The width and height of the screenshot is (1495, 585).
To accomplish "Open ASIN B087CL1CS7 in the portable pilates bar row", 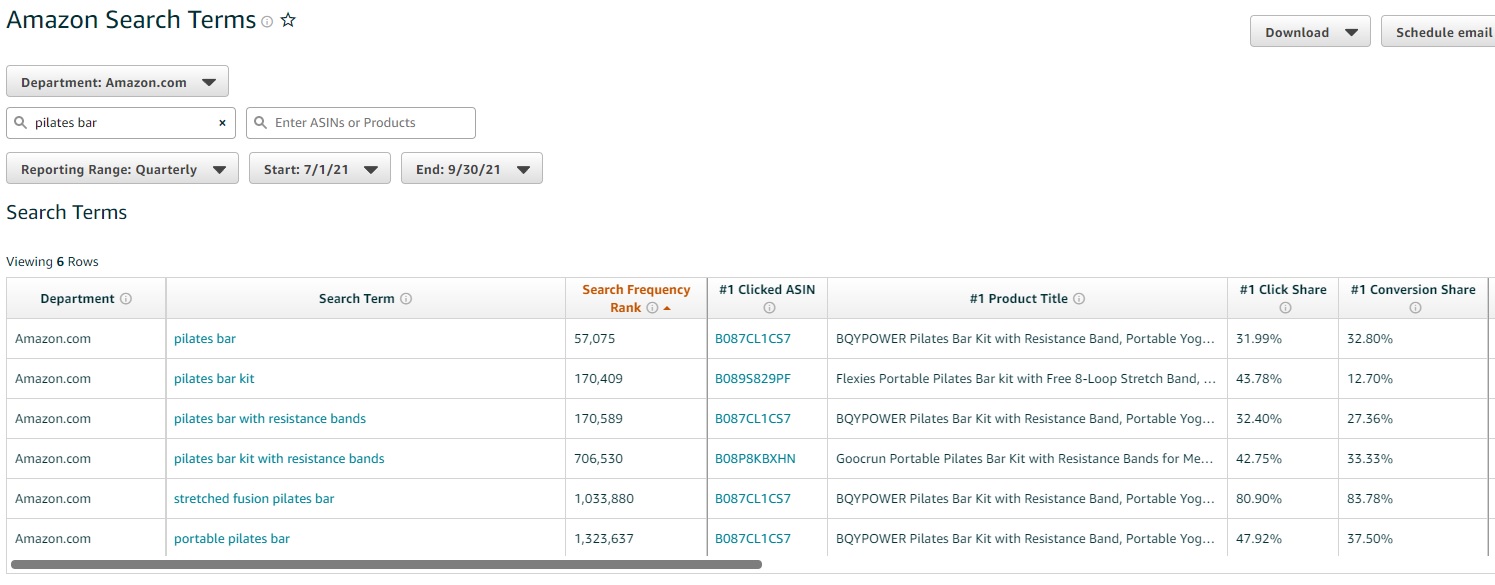I will pos(753,539).
